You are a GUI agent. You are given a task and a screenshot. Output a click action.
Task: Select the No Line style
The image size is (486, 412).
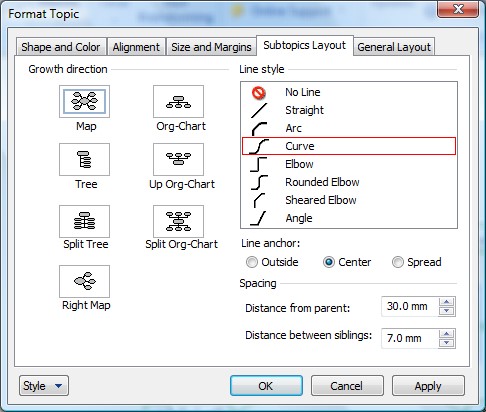[349, 92]
